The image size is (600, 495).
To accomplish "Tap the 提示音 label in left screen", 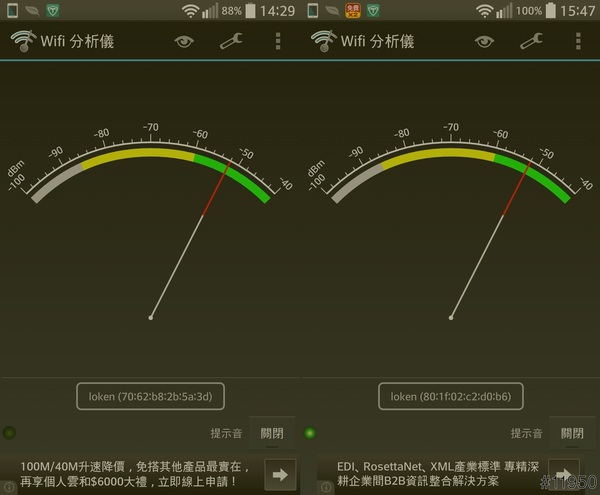I will 226,433.
